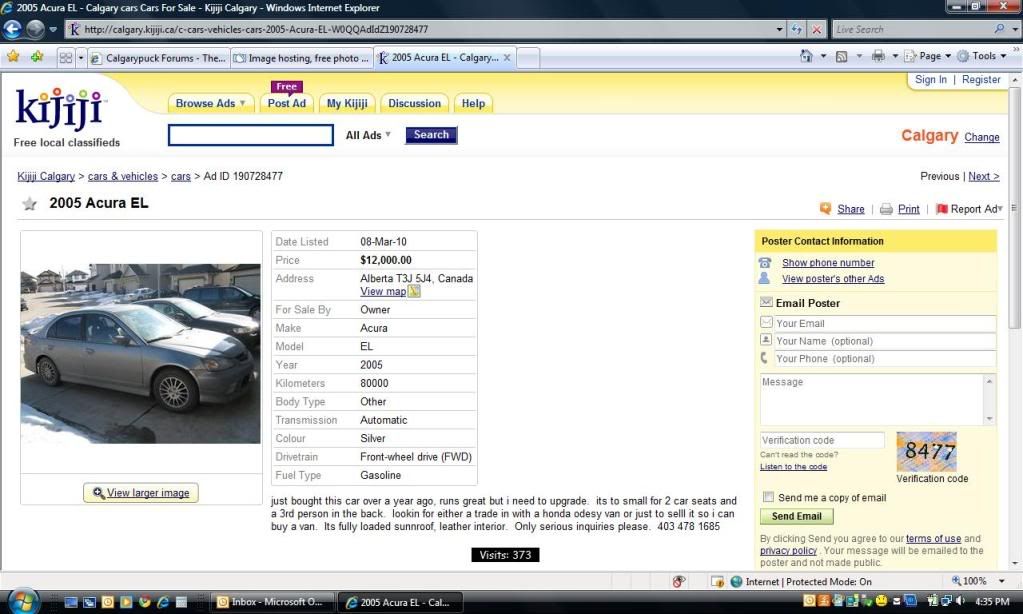
Task: Switch to Calgarypuck Forums tab
Action: point(158,58)
